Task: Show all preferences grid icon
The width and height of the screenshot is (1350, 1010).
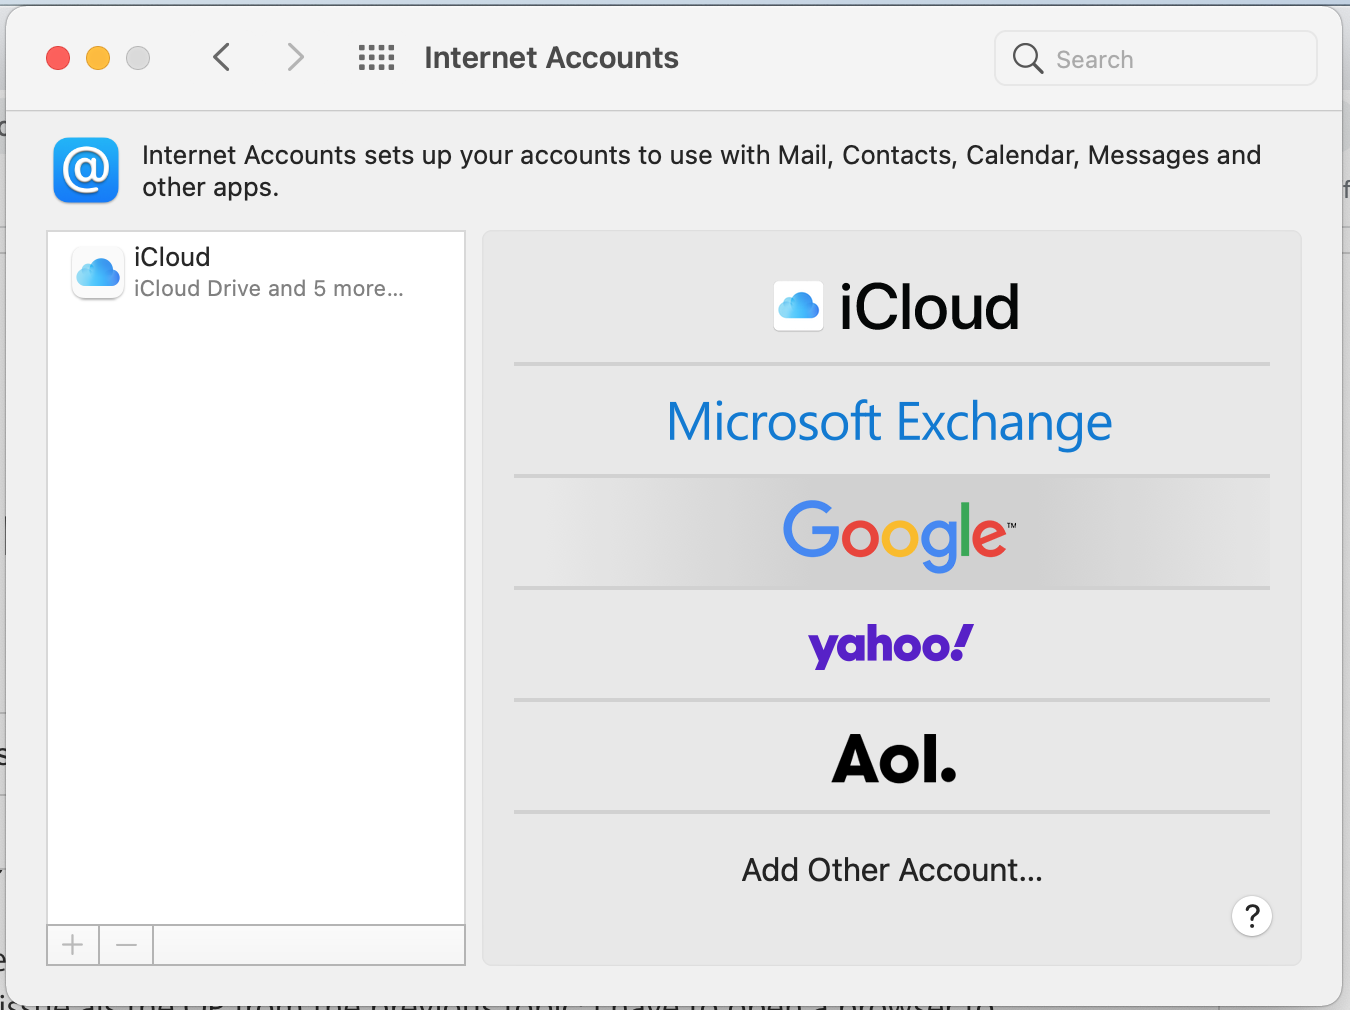Action: (377, 58)
